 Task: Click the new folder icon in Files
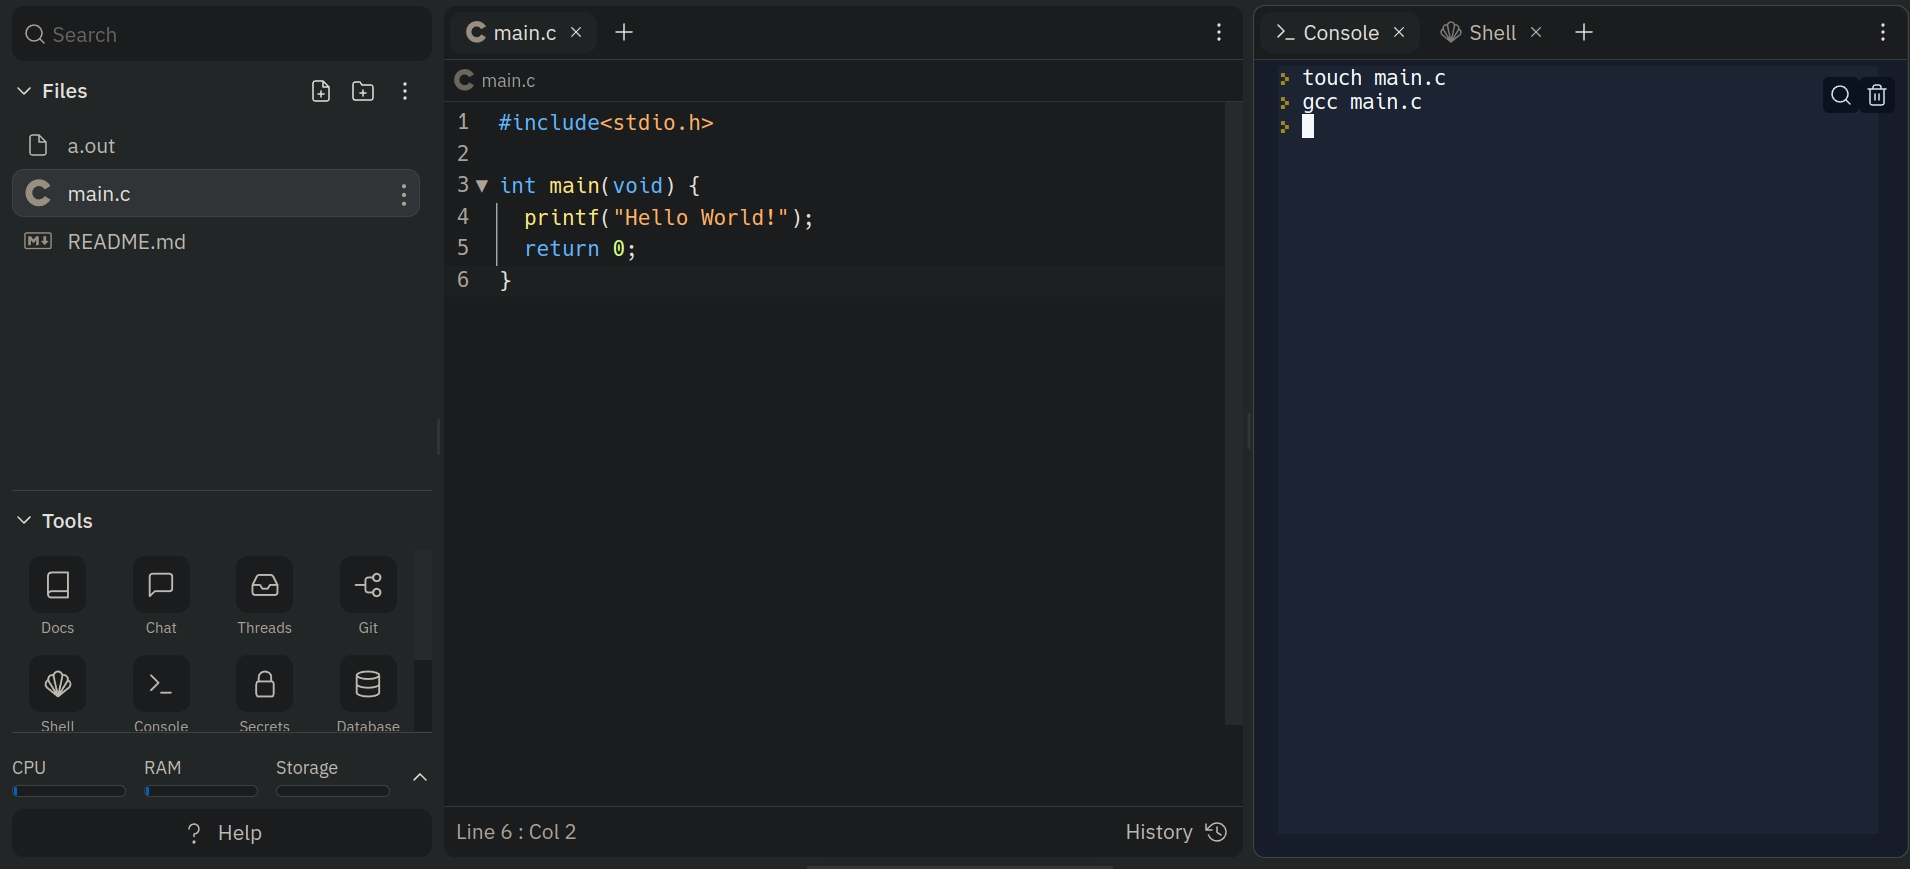[x=363, y=92]
